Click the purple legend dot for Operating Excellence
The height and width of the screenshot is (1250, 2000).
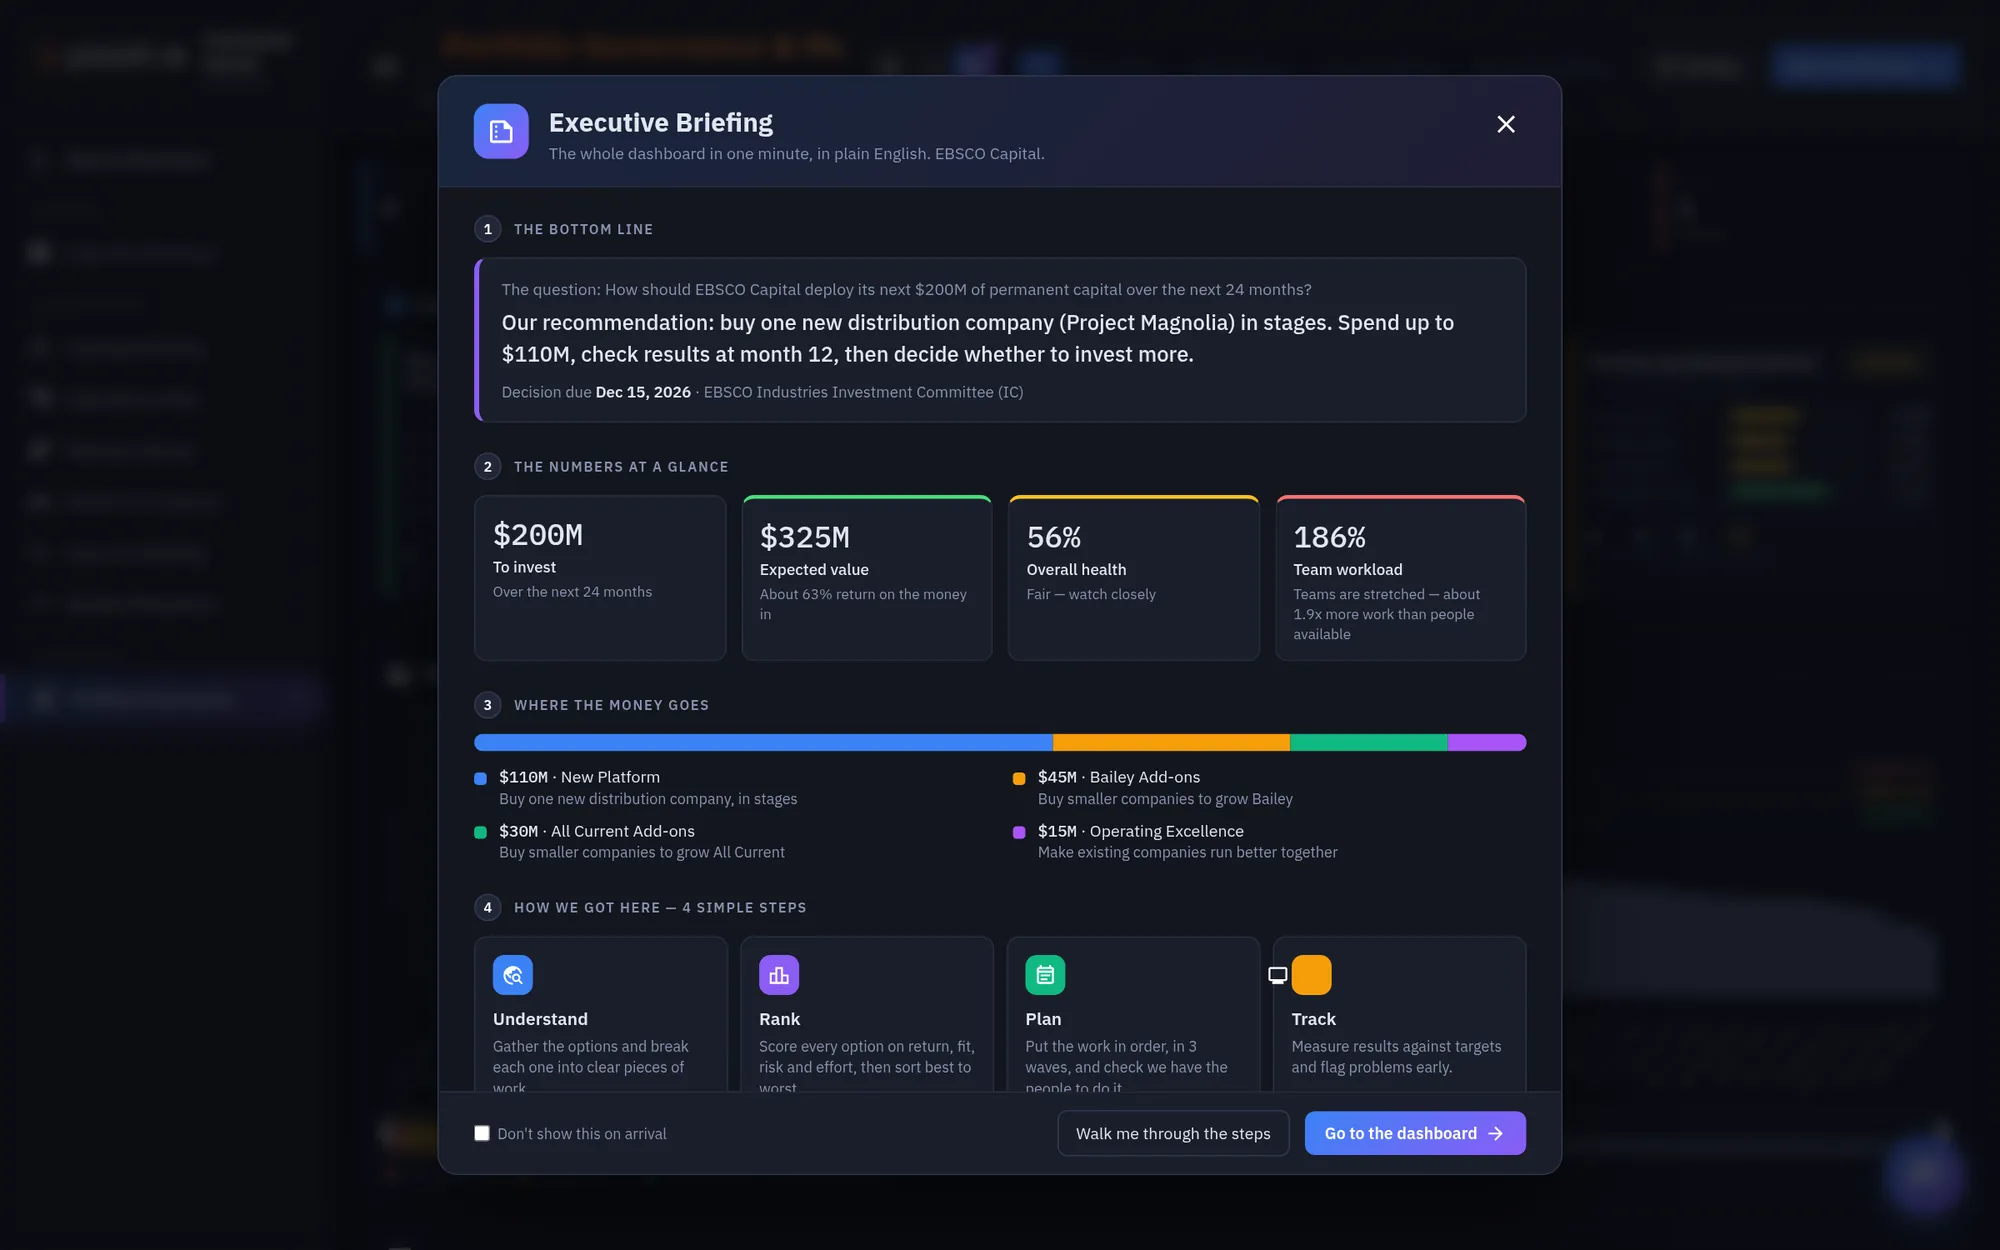(1019, 832)
